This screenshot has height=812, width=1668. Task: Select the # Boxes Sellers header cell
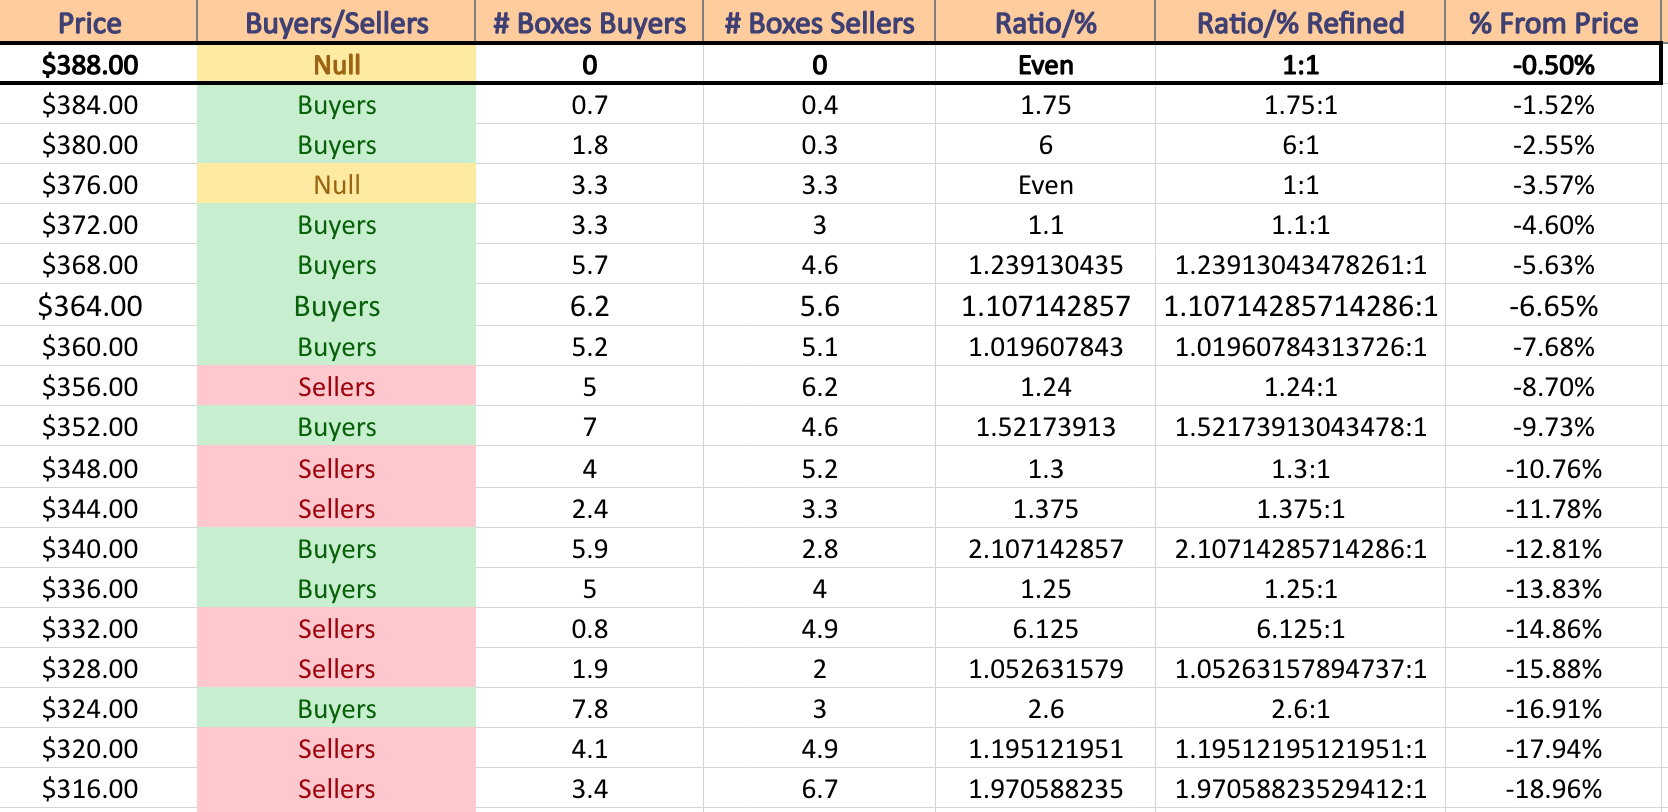(x=819, y=22)
